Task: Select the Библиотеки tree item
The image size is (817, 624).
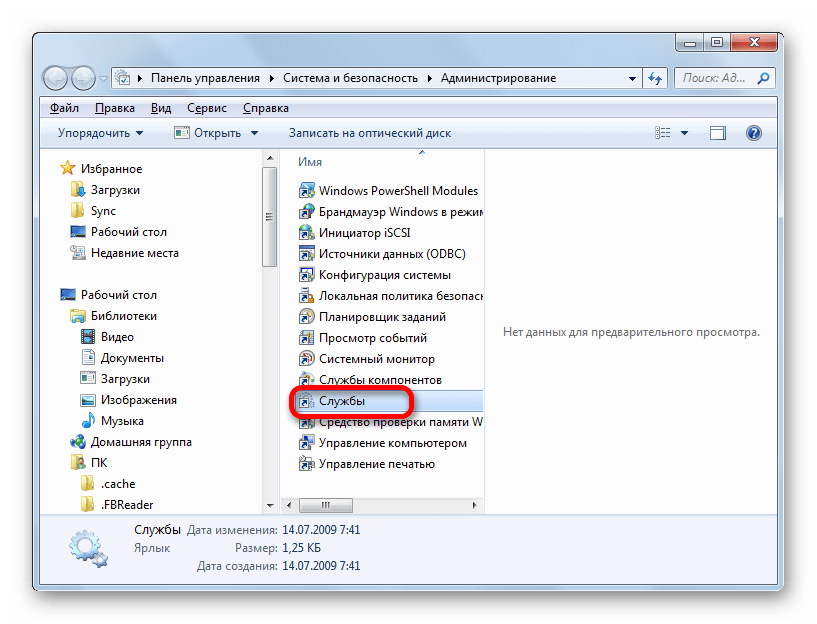Action: tap(114, 316)
